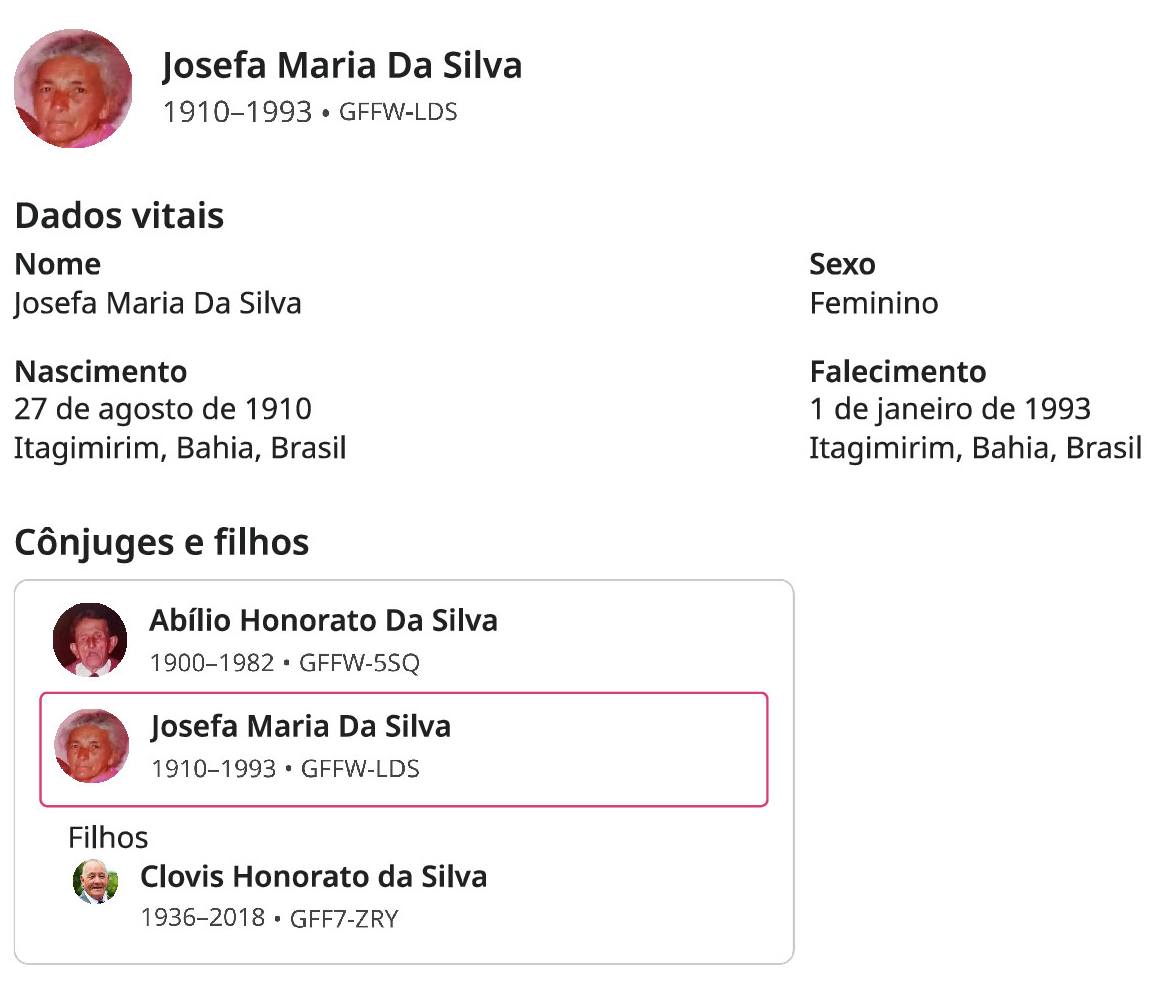Click Clovis's ID GFF7-ZRY

pos(344,918)
